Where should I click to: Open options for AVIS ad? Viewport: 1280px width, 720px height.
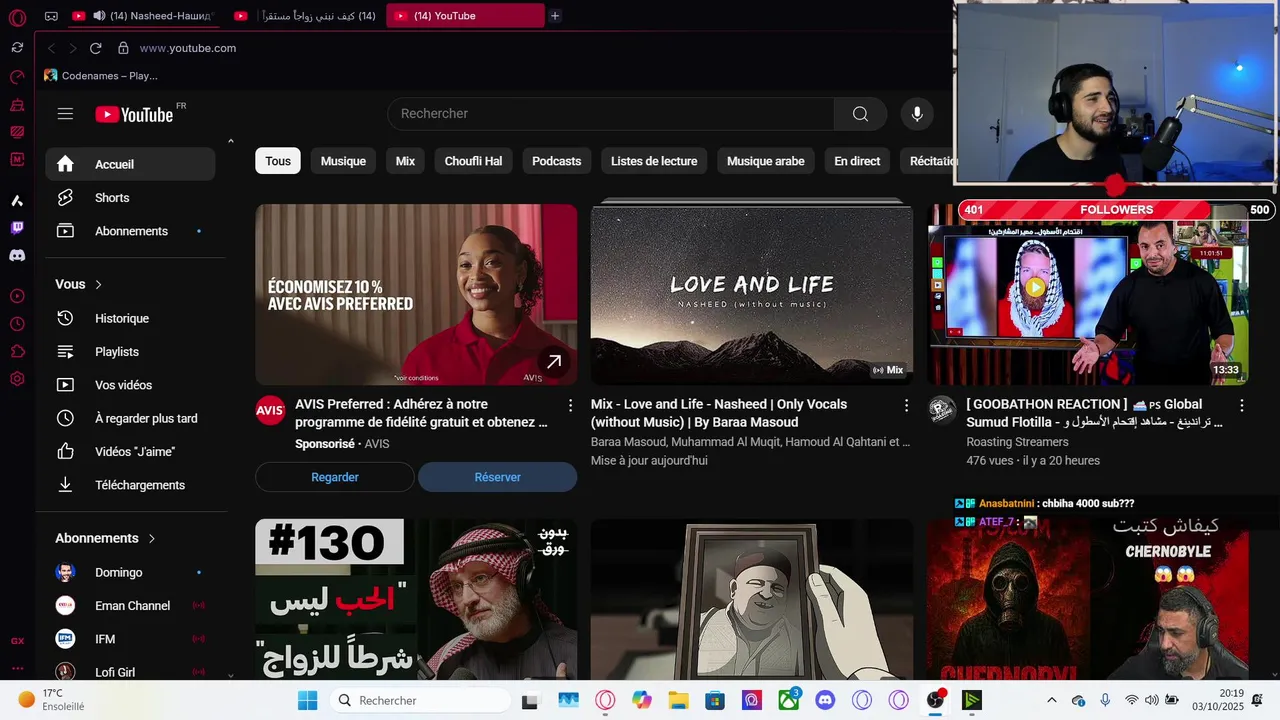click(571, 405)
